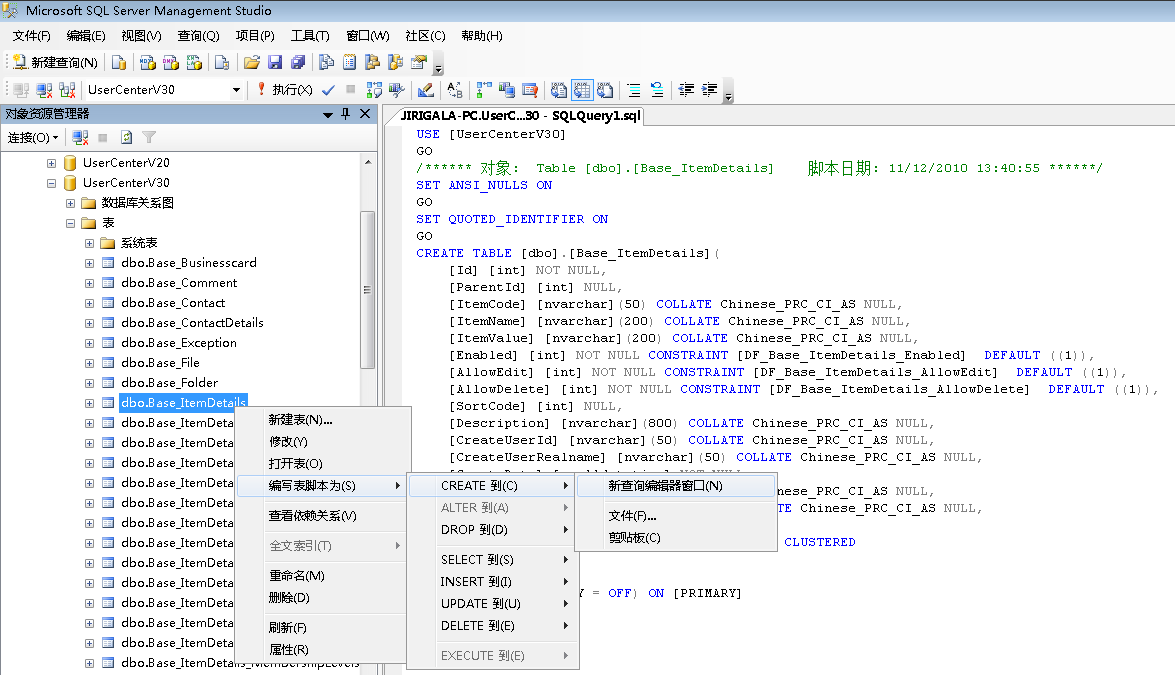1175x675 pixels.
Task: Click the Display Estimated Execution Plan icon
Action: tap(374, 90)
